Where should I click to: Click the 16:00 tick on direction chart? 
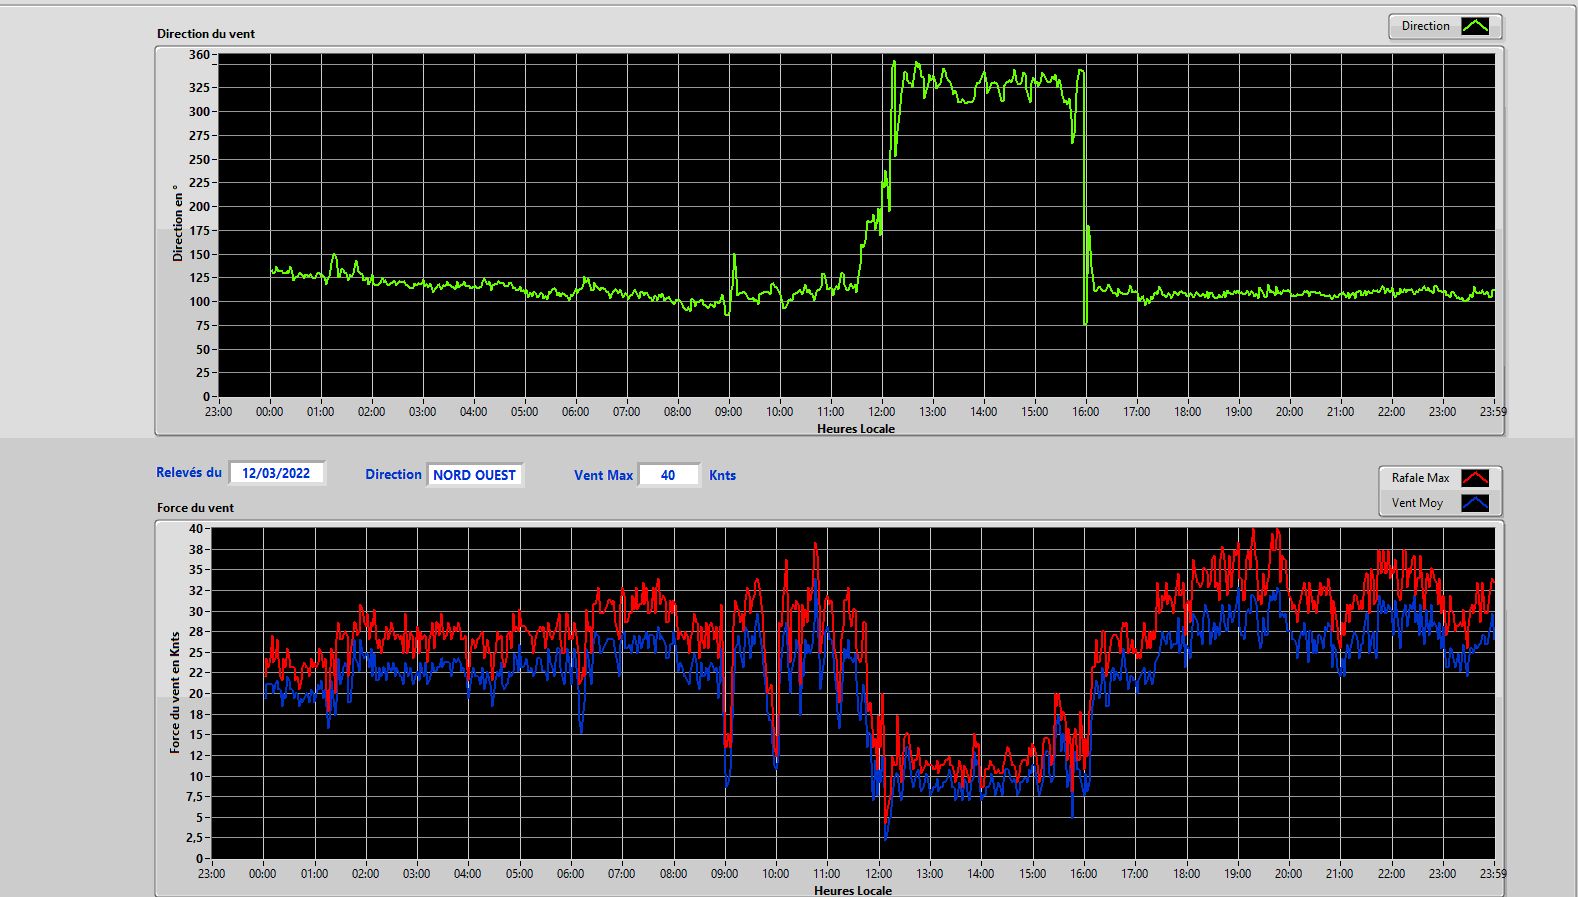pos(1085,411)
